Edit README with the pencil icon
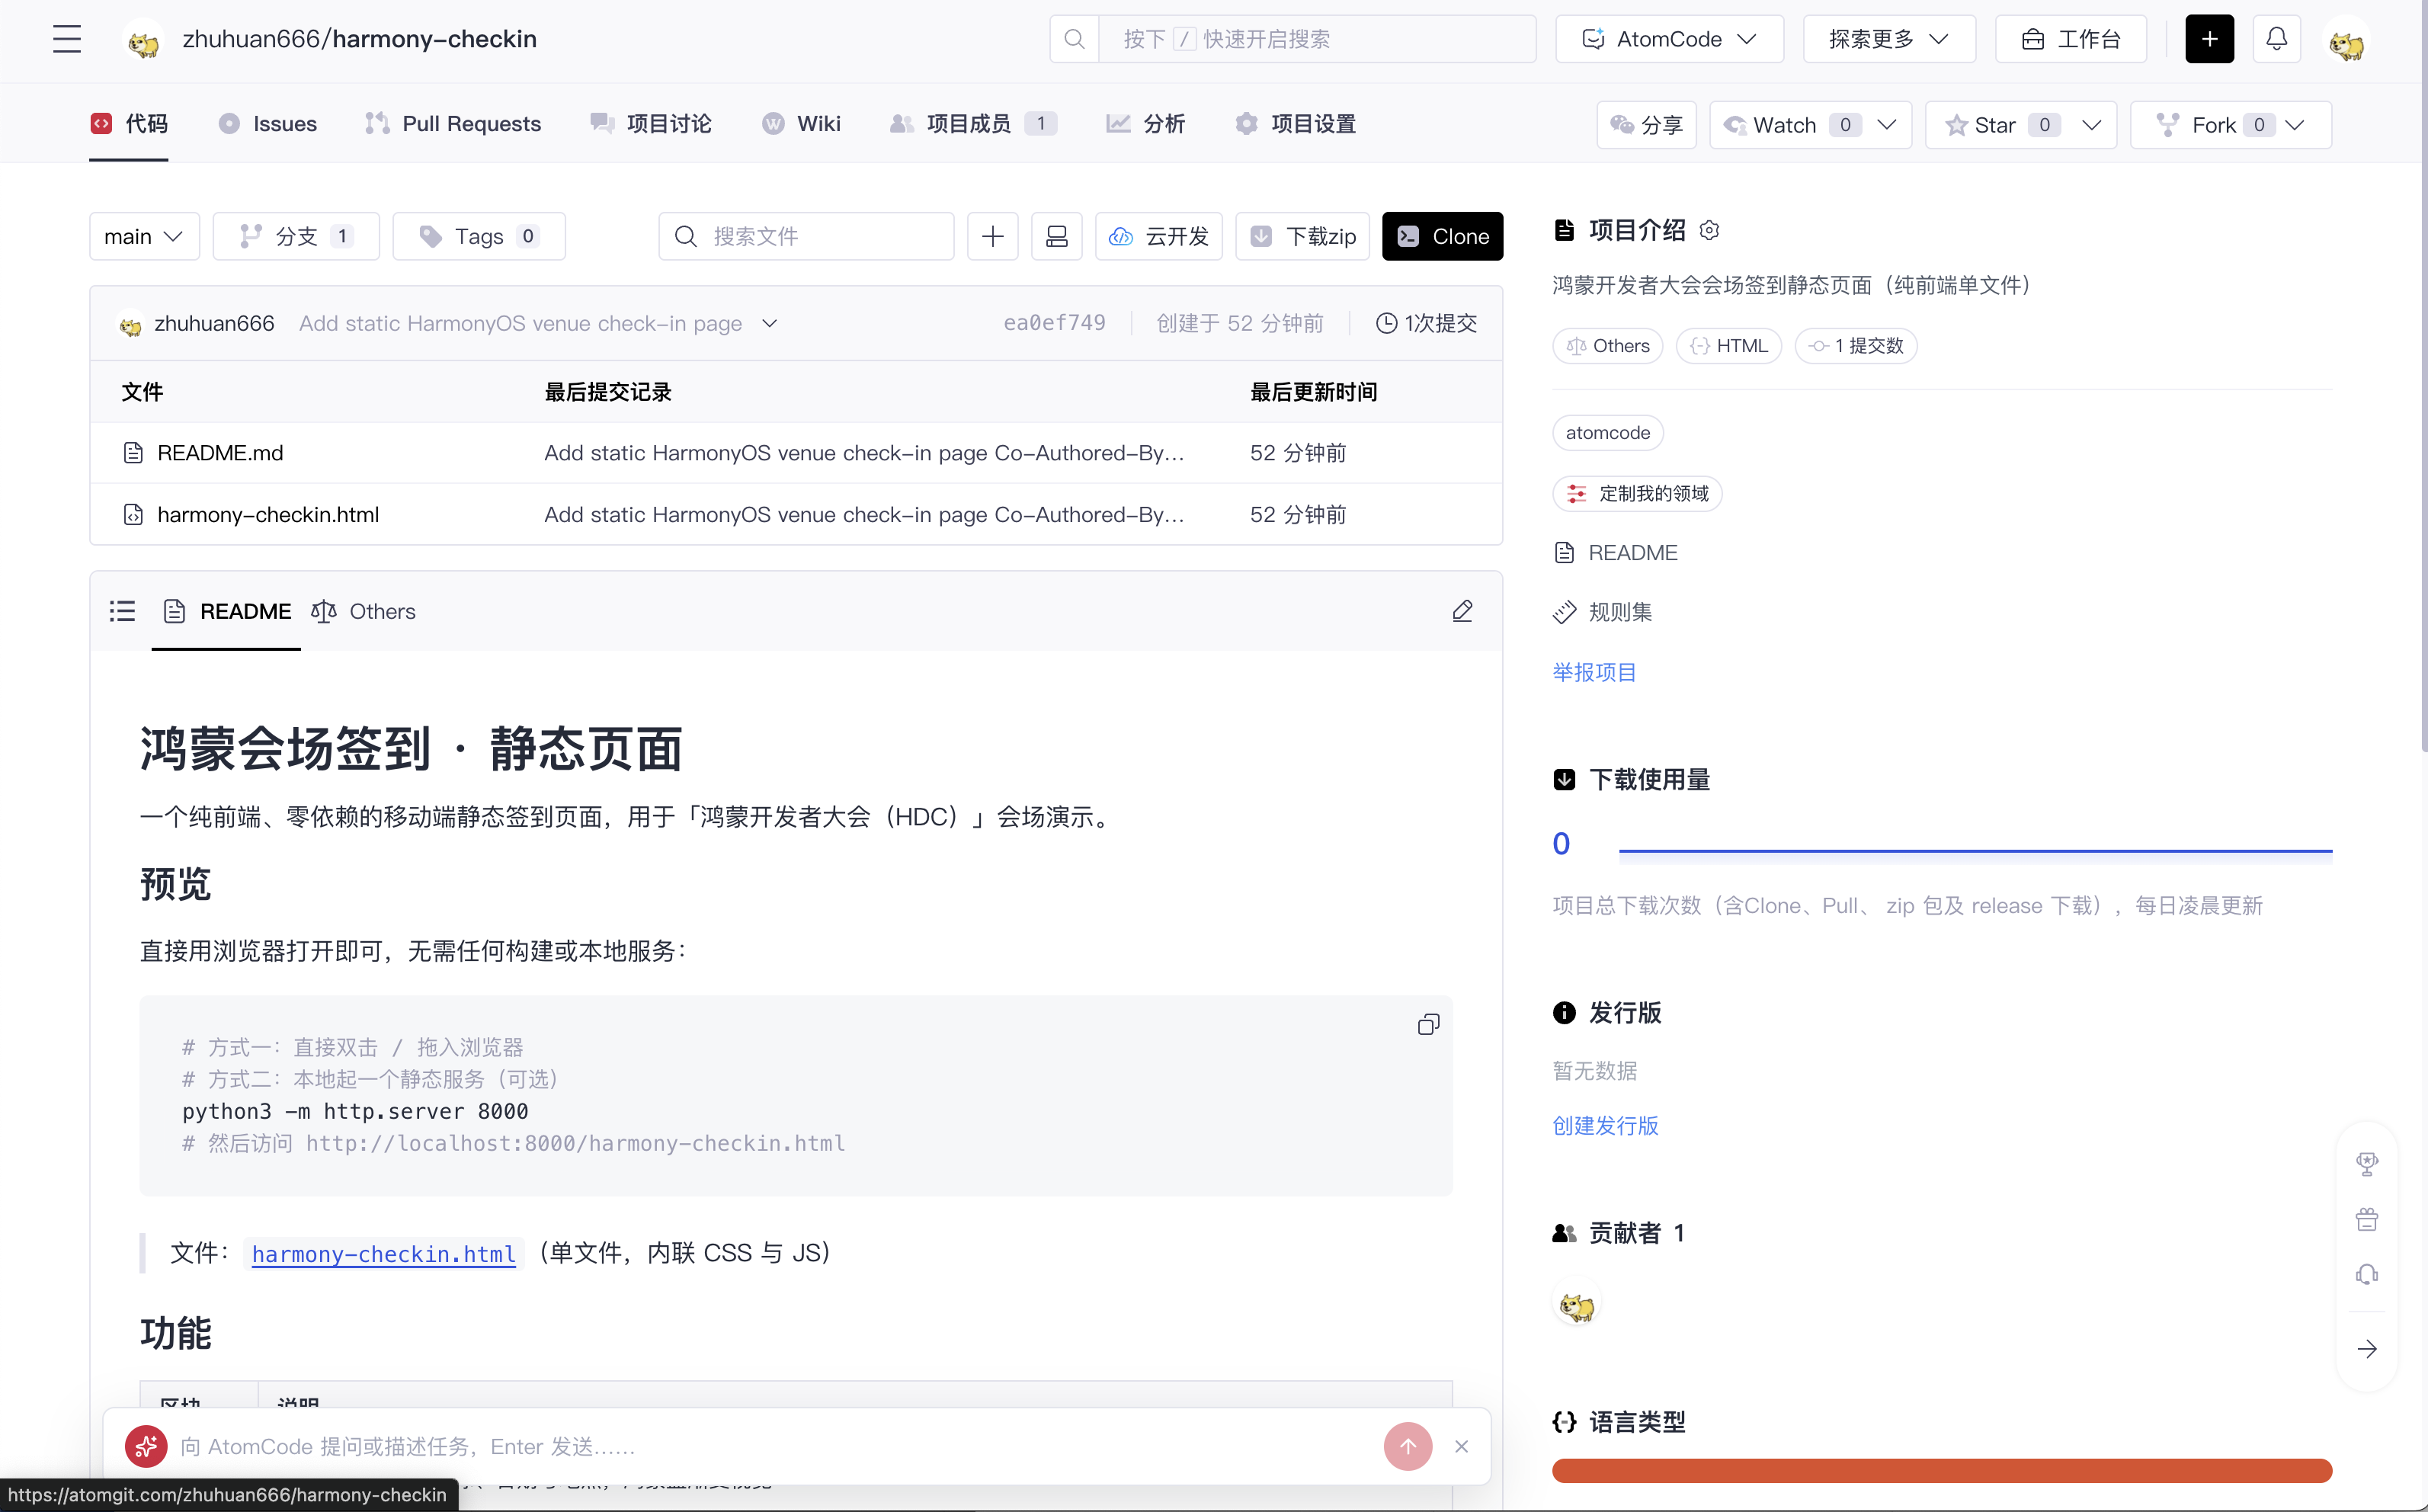This screenshot has width=2428, height=1512. [1462, 611]
